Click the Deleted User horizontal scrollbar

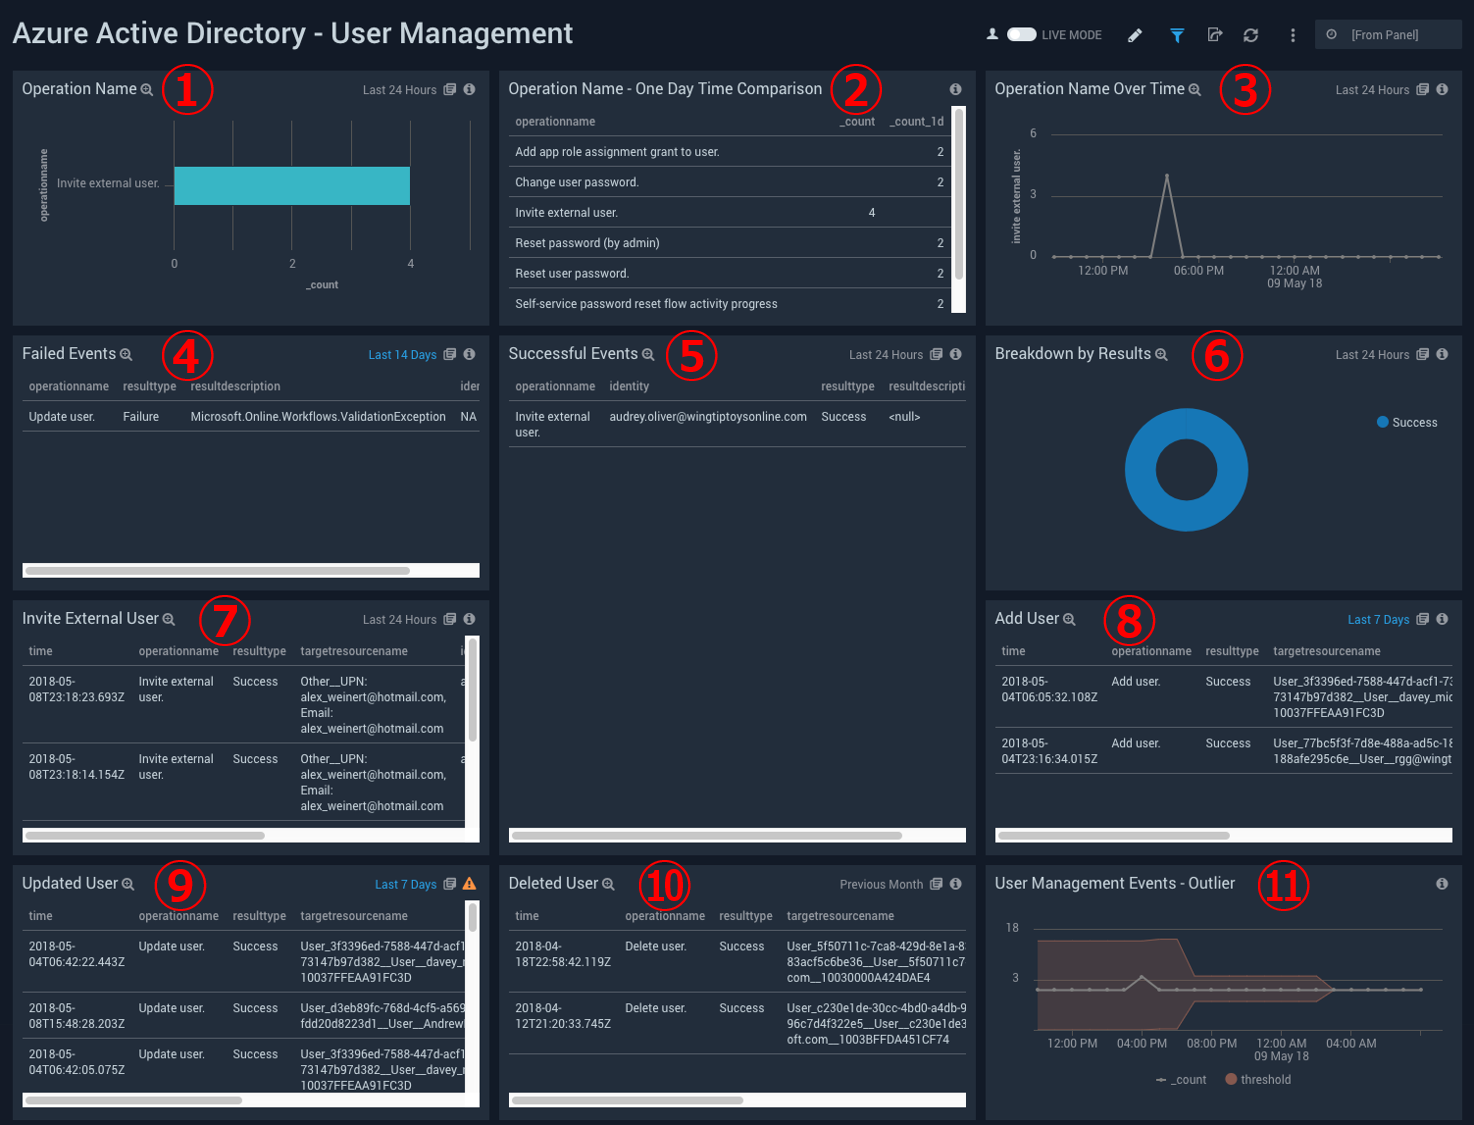(x=627, y=1101)
